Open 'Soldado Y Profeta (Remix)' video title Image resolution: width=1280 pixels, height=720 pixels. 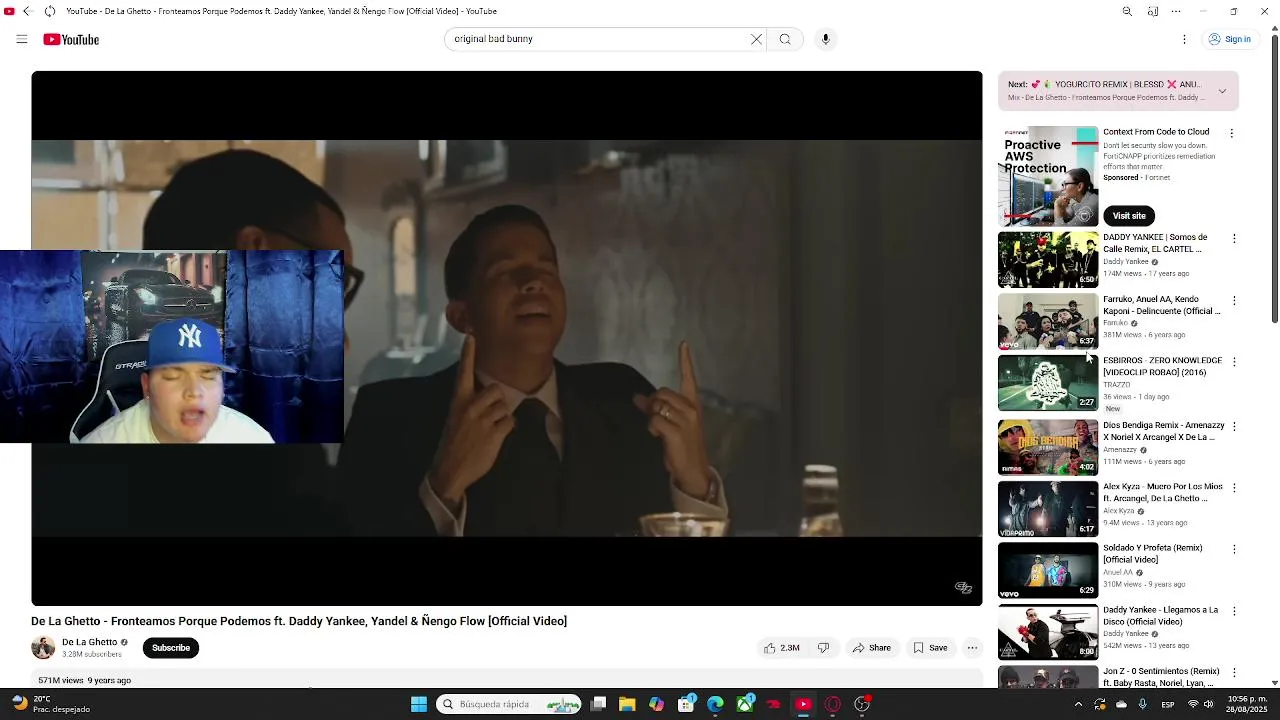pos(1153,554)
